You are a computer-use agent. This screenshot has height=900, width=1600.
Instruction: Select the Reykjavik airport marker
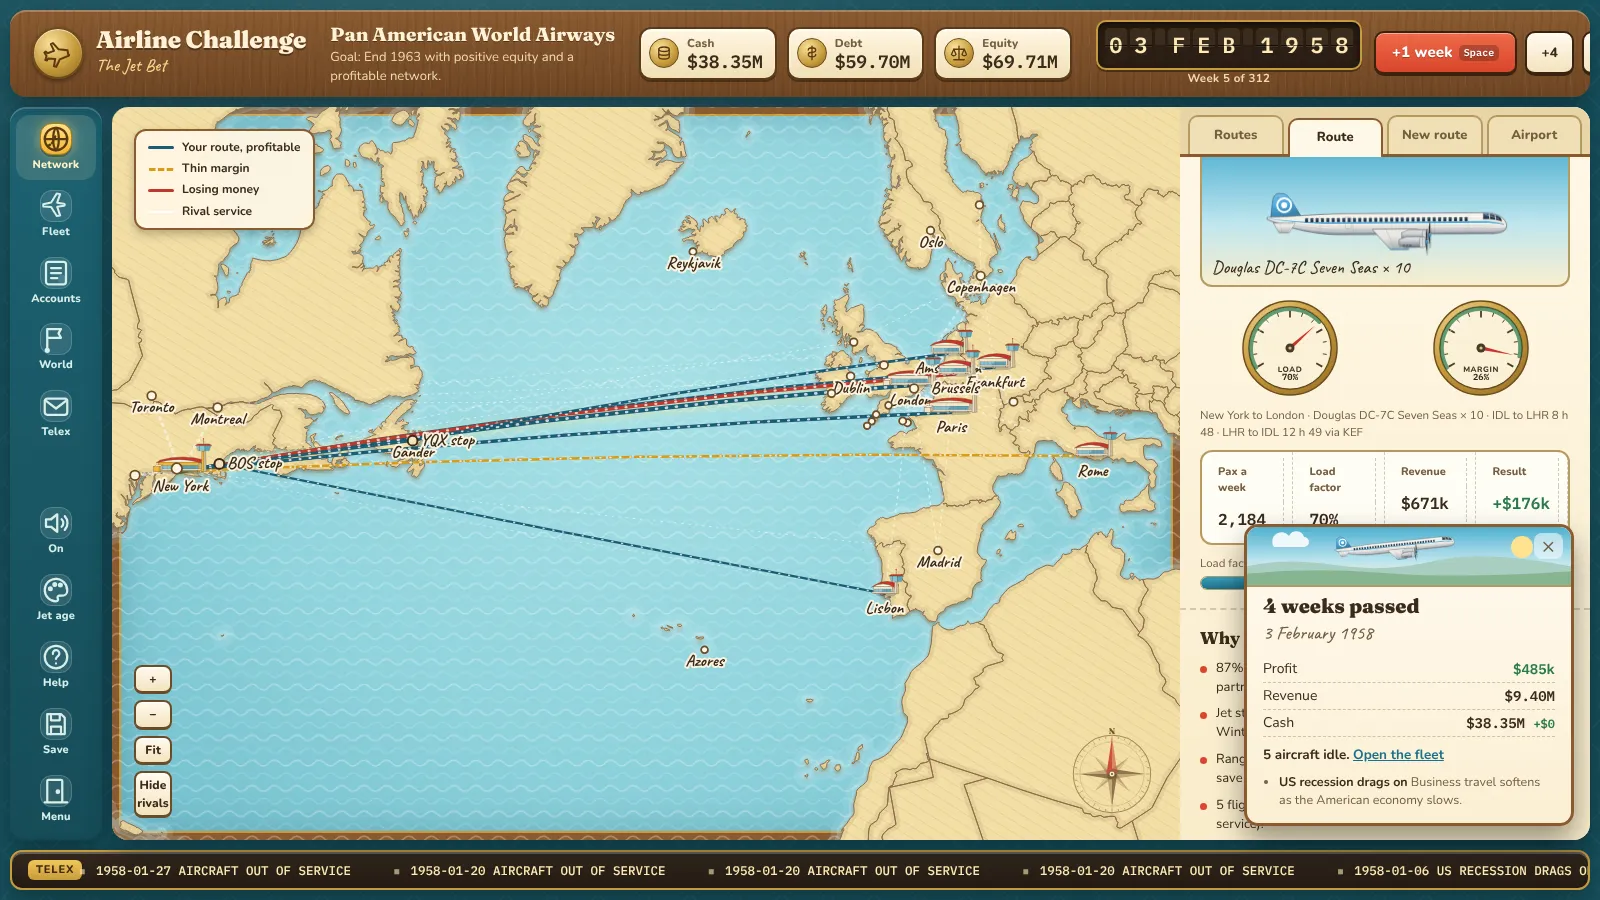click(692, 252)
